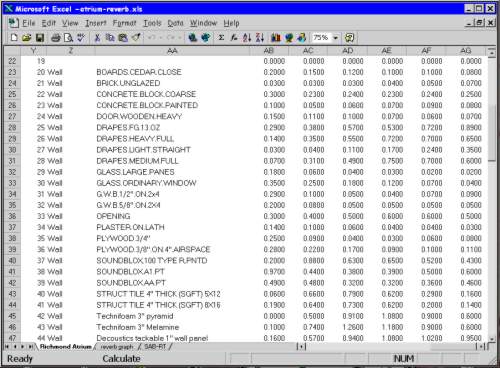This screenshot has height=368, width=500.
Task: Open the File menu
Action: click(x=29, y=23)
